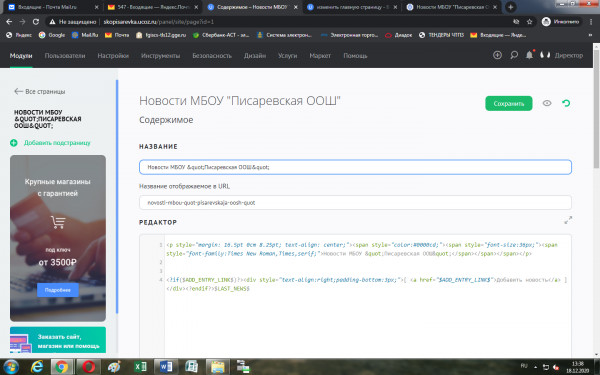The image size is (600, 375).
Task: Open a new browser tab
Action: click(x=510, y=7)
